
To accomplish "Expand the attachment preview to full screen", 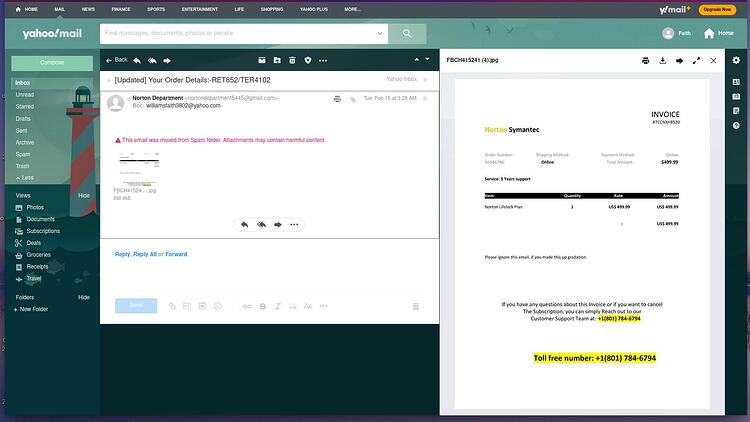I will [696, 60].
